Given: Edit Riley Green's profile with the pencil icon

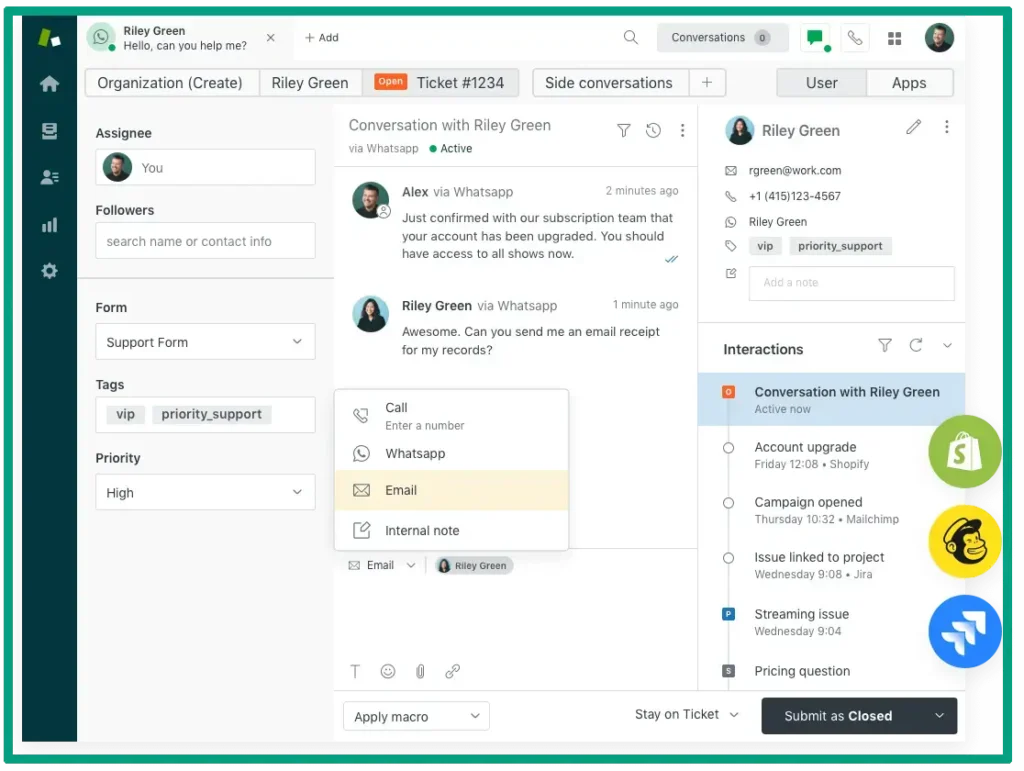Looking at the screenshot, I should 913,128.
